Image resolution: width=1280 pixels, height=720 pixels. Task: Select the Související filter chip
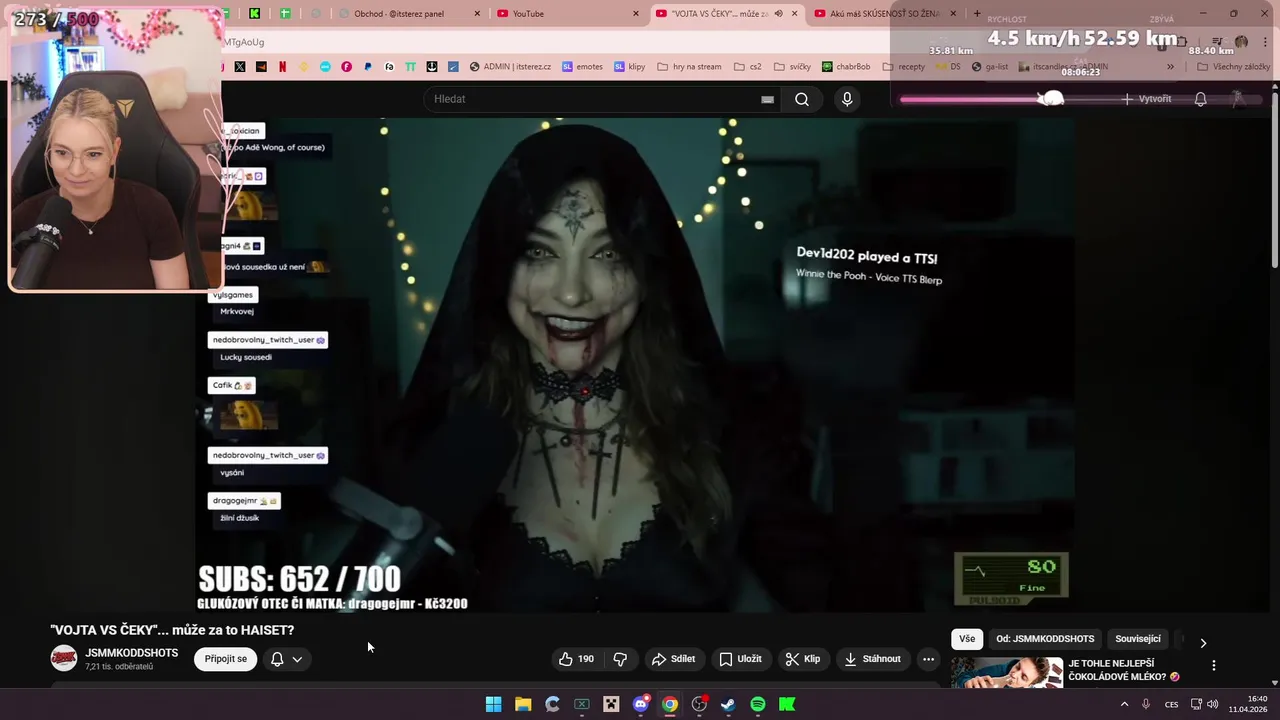[1138, 639]
